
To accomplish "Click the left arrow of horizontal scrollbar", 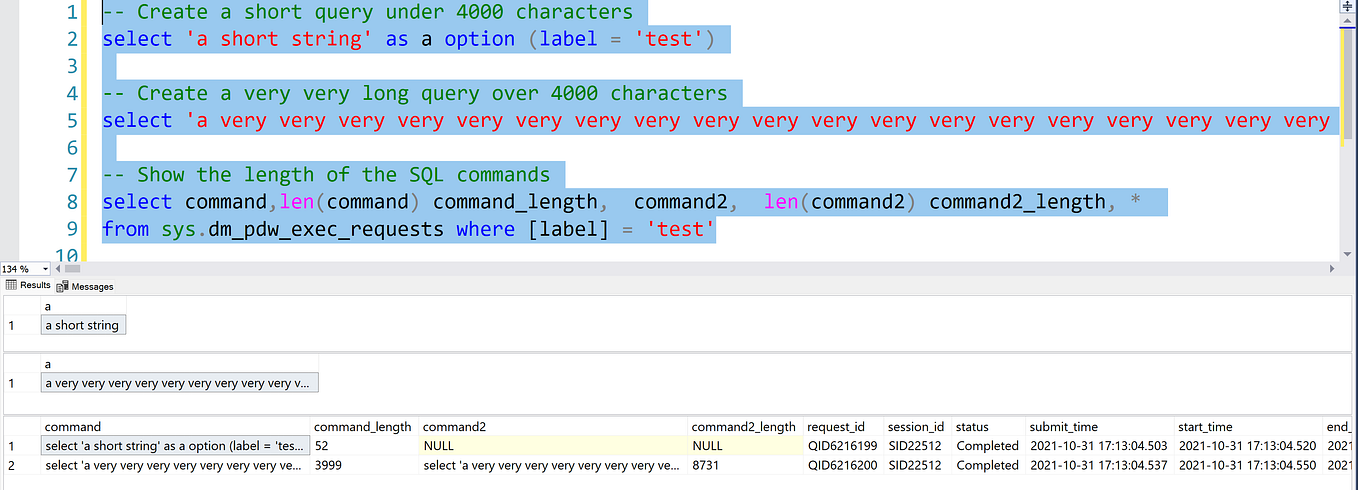I will tap(57, 269).
